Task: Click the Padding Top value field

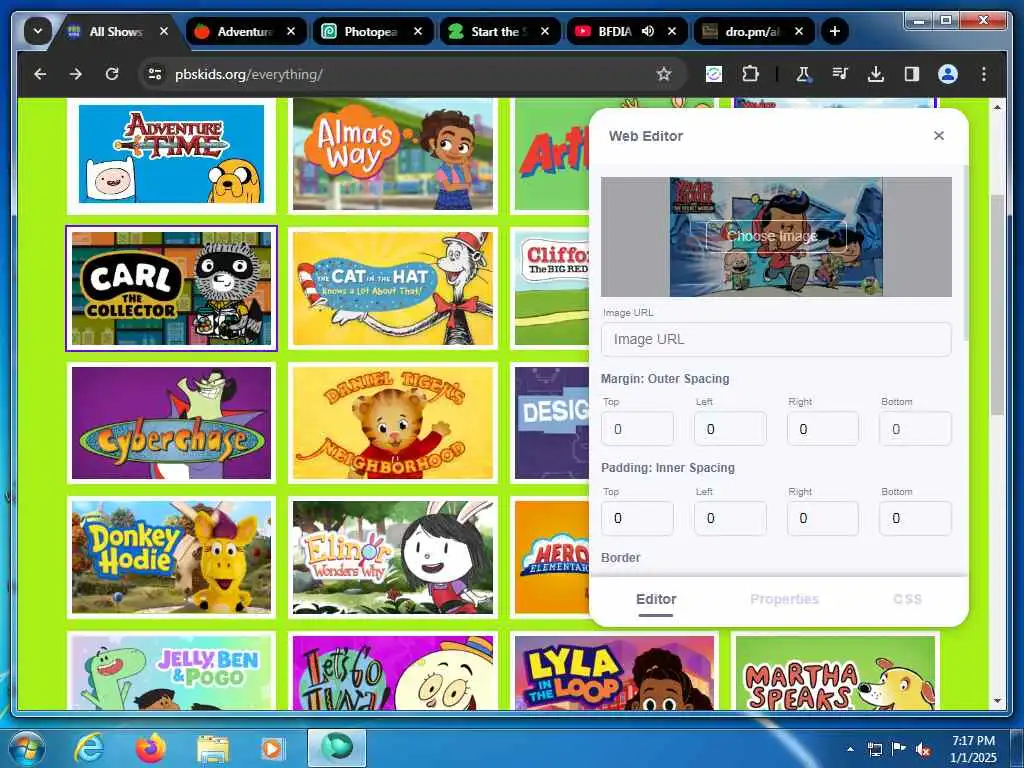Action: tap(637, 519)
